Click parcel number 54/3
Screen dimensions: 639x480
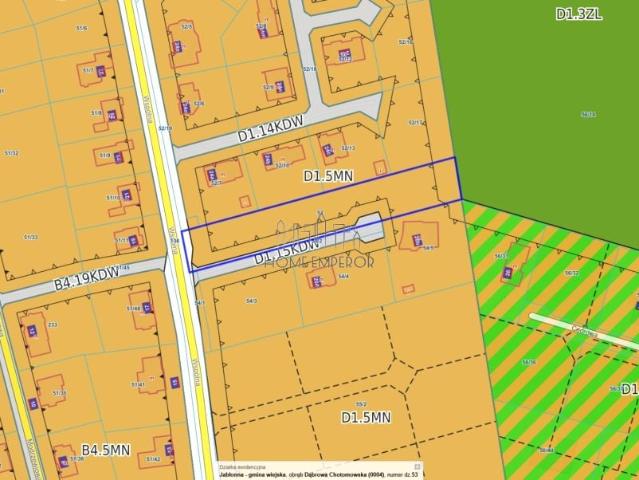point(251,301)
